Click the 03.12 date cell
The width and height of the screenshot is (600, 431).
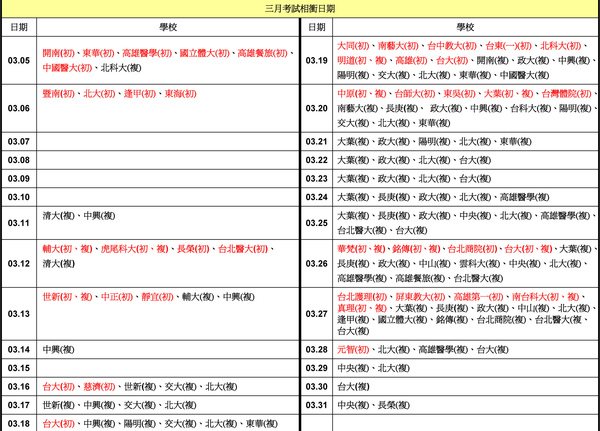pos(19,264)
